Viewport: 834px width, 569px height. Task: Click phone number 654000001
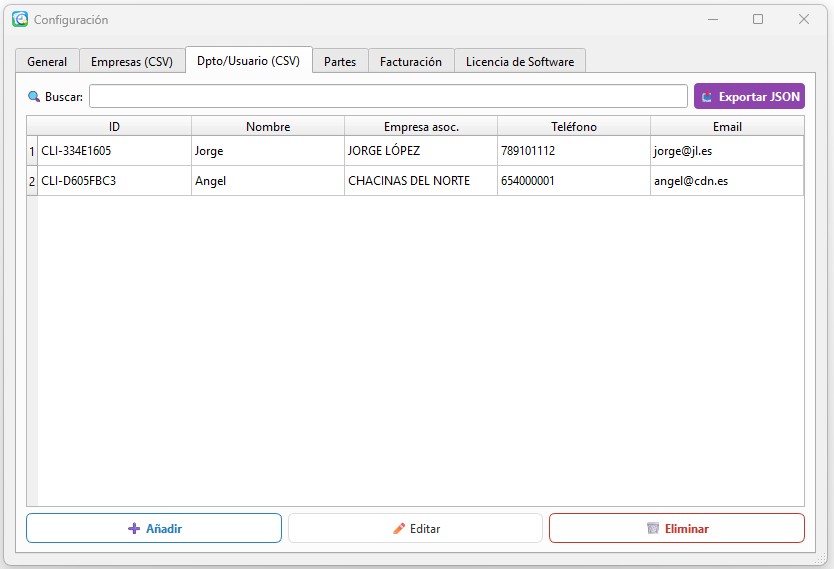tap(574, 181)
